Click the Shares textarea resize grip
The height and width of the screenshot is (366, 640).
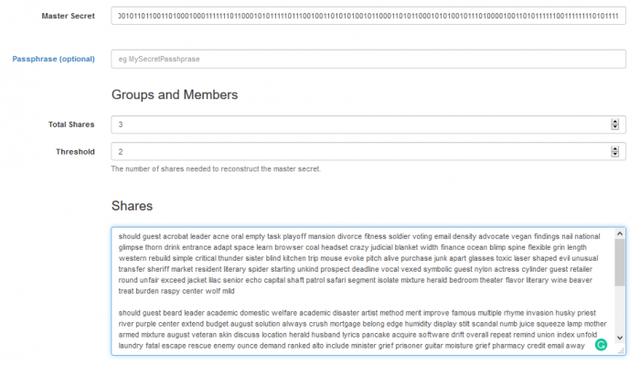(621, 350)
